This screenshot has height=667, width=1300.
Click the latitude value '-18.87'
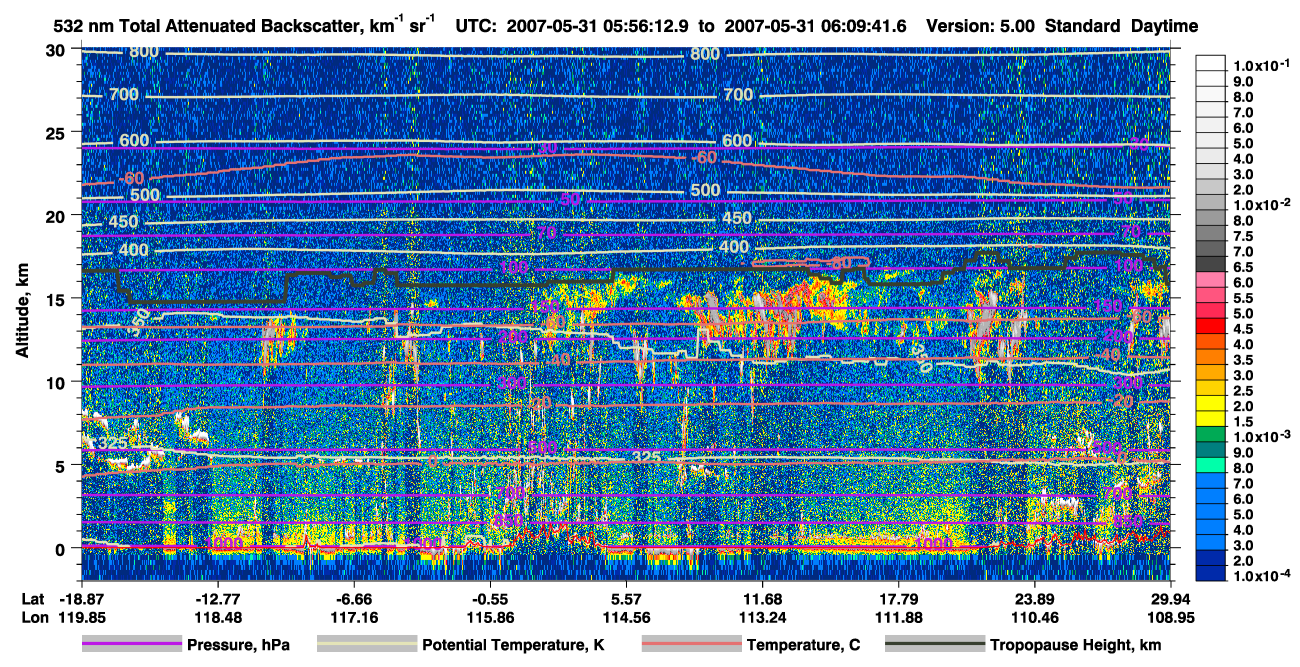[x=81, y=598]
